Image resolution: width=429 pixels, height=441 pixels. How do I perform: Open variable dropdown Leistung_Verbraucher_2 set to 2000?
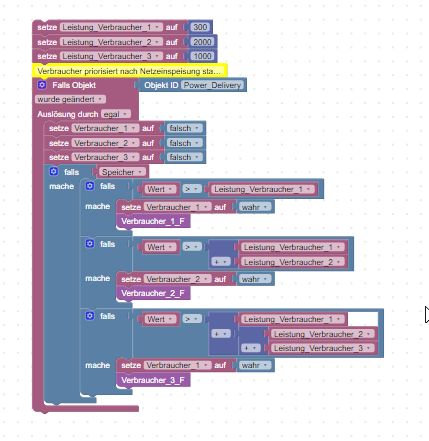click(x=111, y=42)
